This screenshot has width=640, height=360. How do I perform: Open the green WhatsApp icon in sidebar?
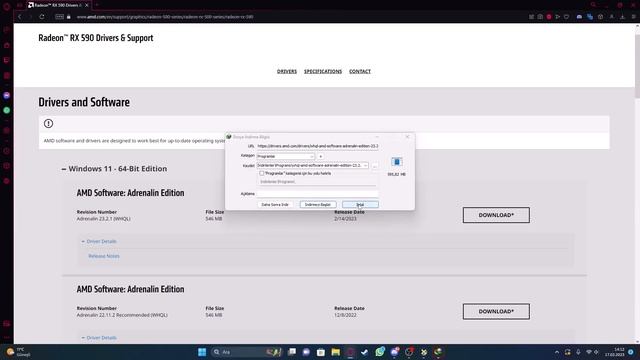tap(7, 110)
